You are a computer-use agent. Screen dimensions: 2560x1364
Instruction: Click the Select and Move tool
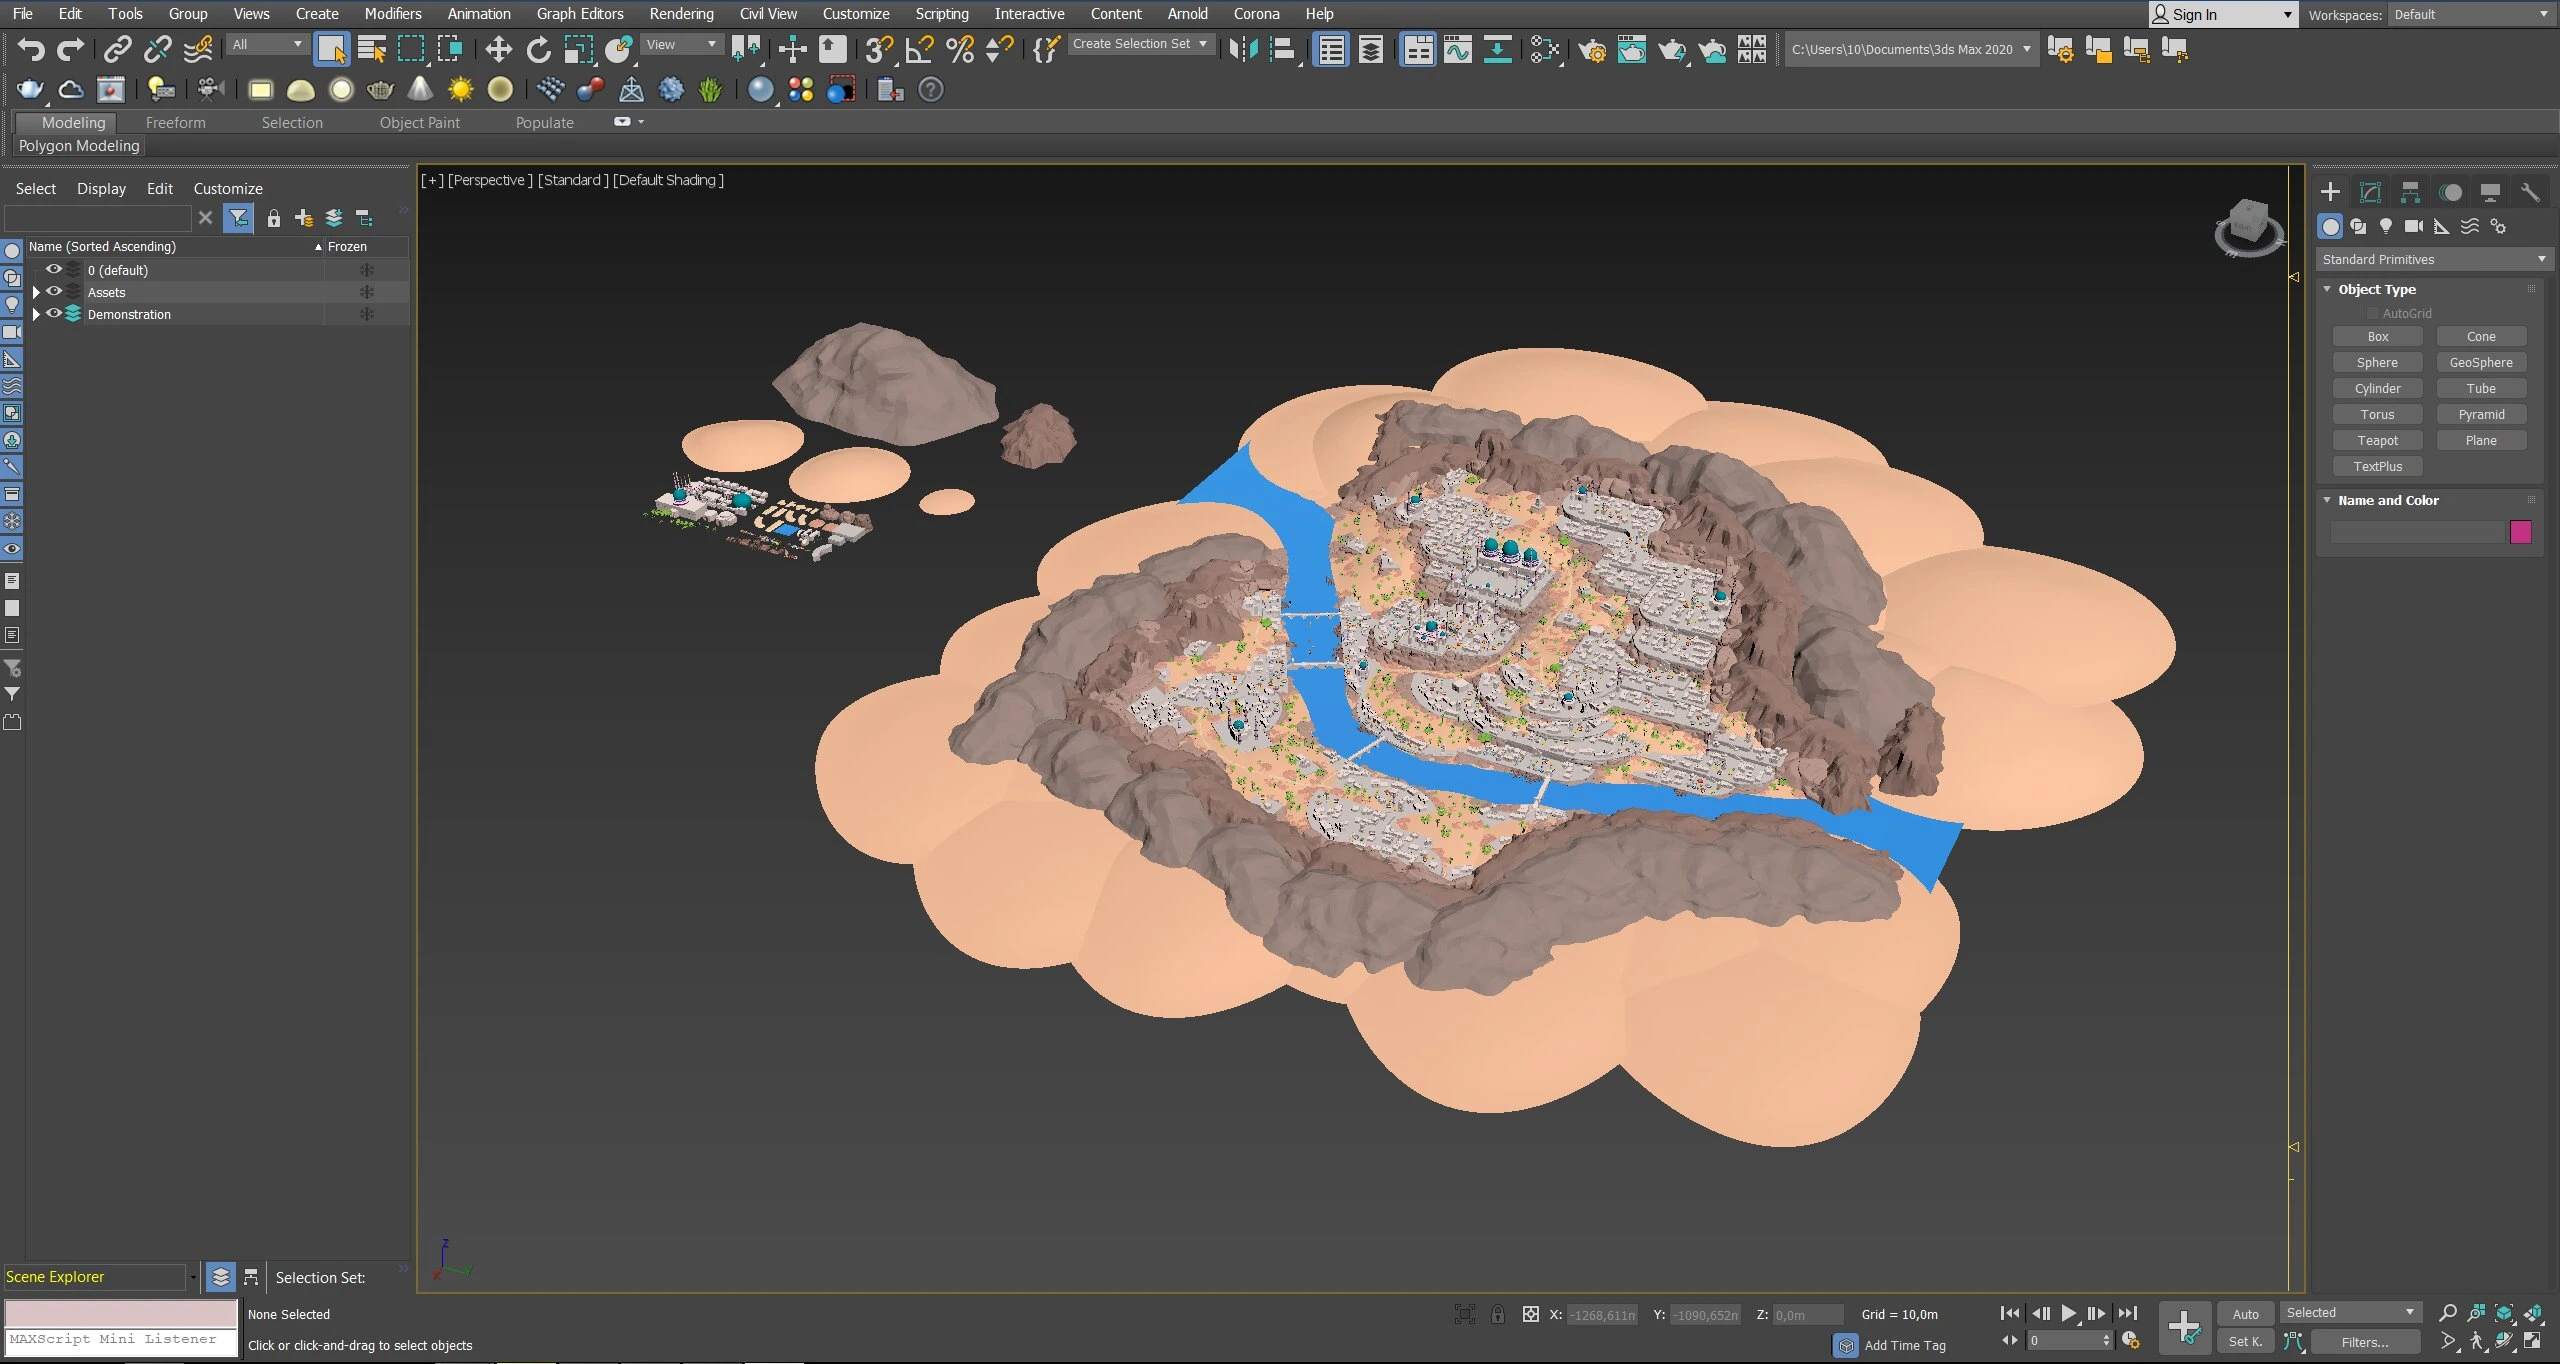coord(498,49)
